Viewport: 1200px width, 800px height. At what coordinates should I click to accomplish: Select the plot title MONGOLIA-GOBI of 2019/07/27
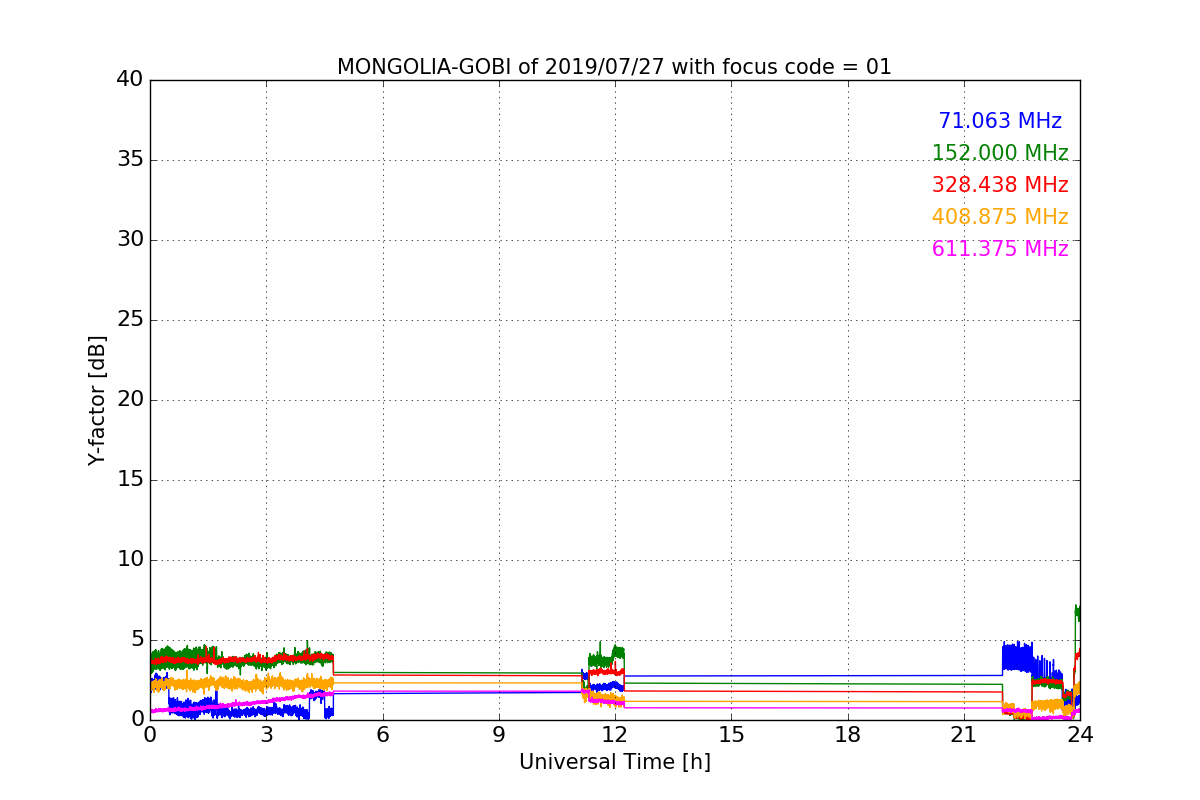click(x=614, y=67)
